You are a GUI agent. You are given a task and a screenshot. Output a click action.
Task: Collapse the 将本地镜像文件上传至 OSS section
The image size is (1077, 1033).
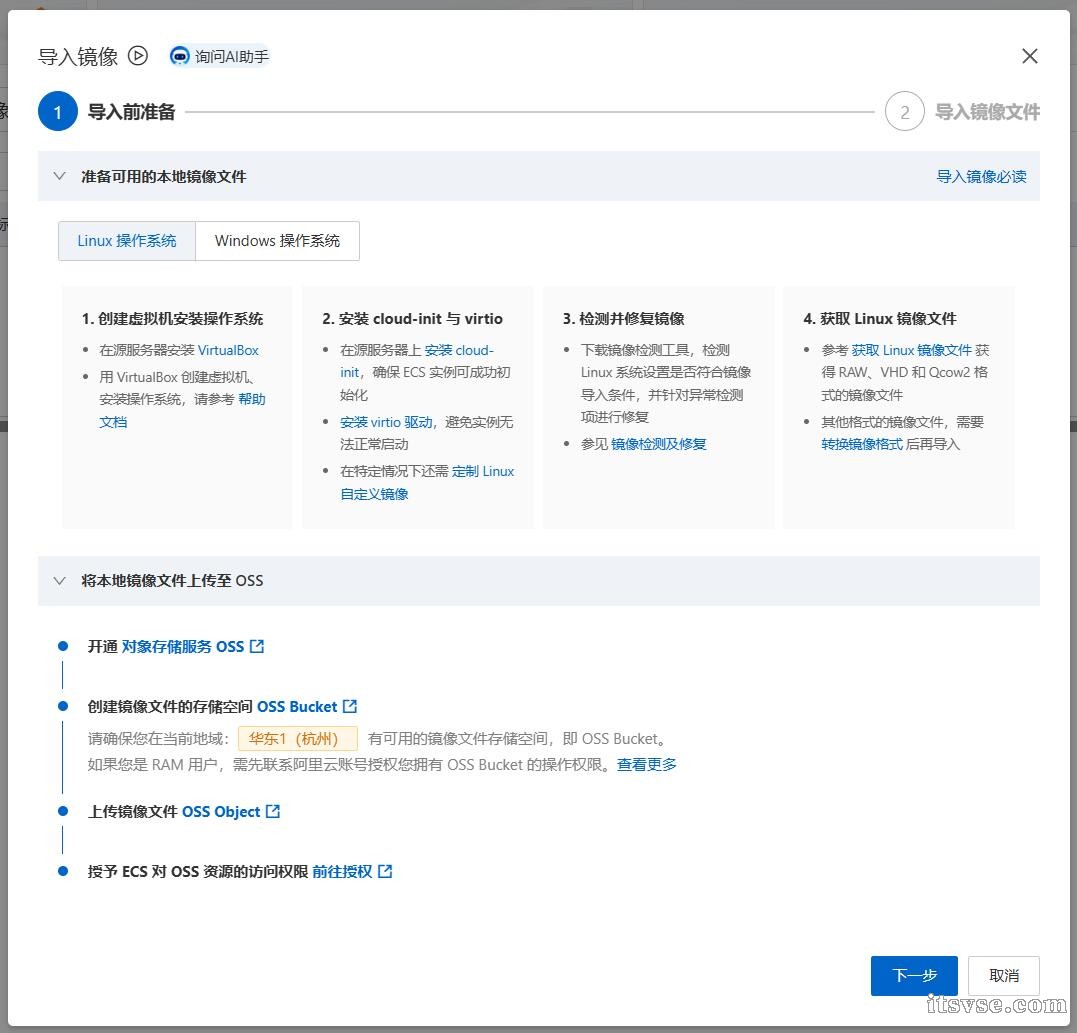(x=59, y=580)
